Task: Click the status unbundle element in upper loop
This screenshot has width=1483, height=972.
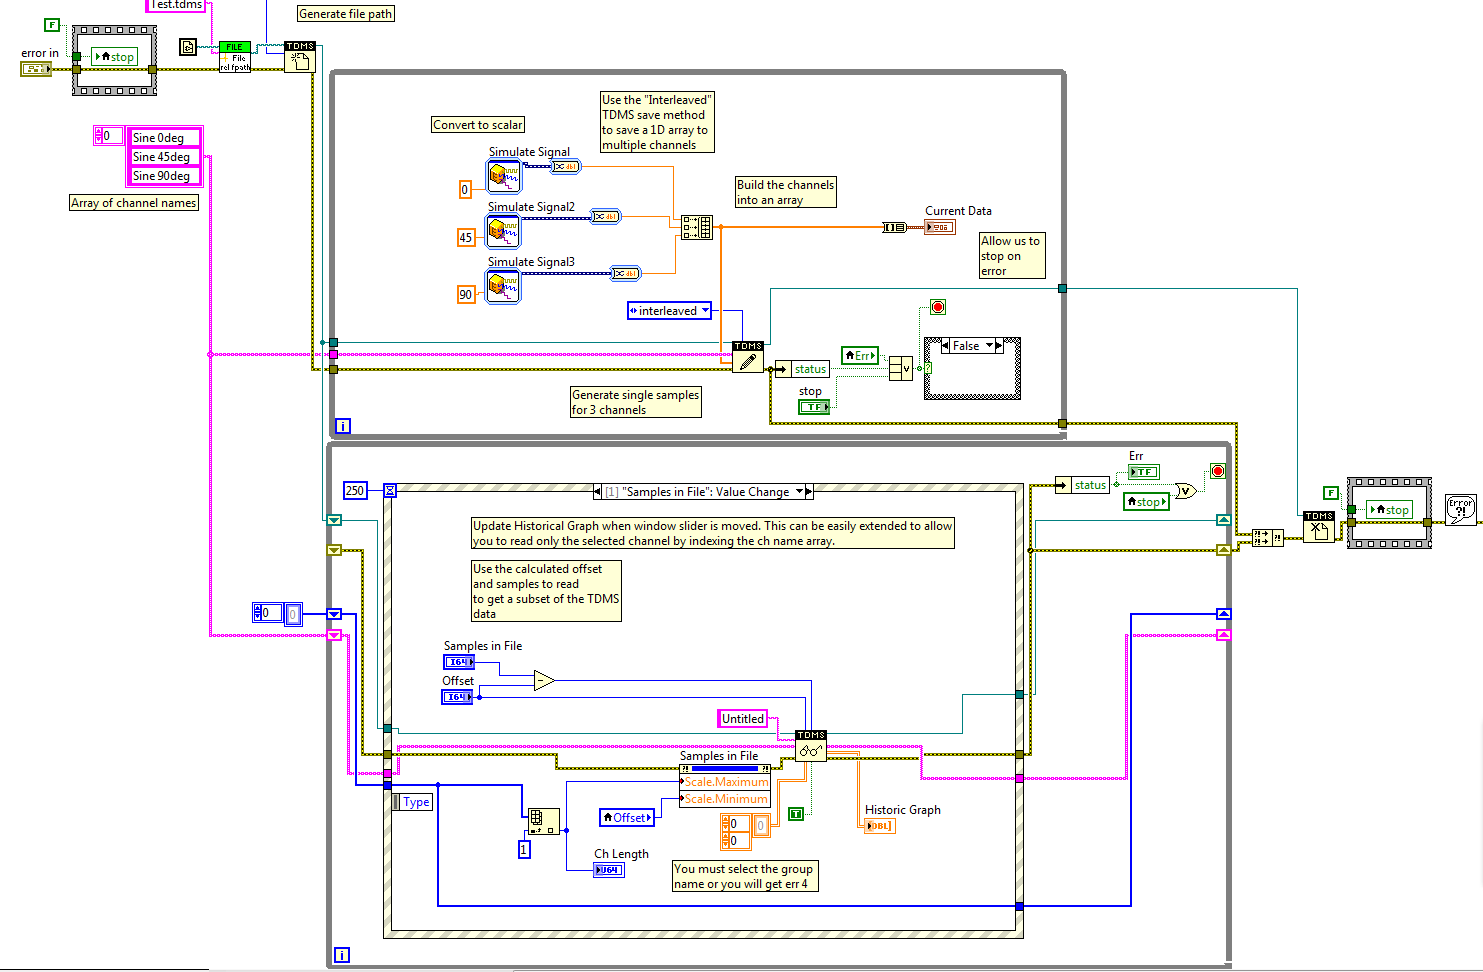Action: (x=802, y=369)
